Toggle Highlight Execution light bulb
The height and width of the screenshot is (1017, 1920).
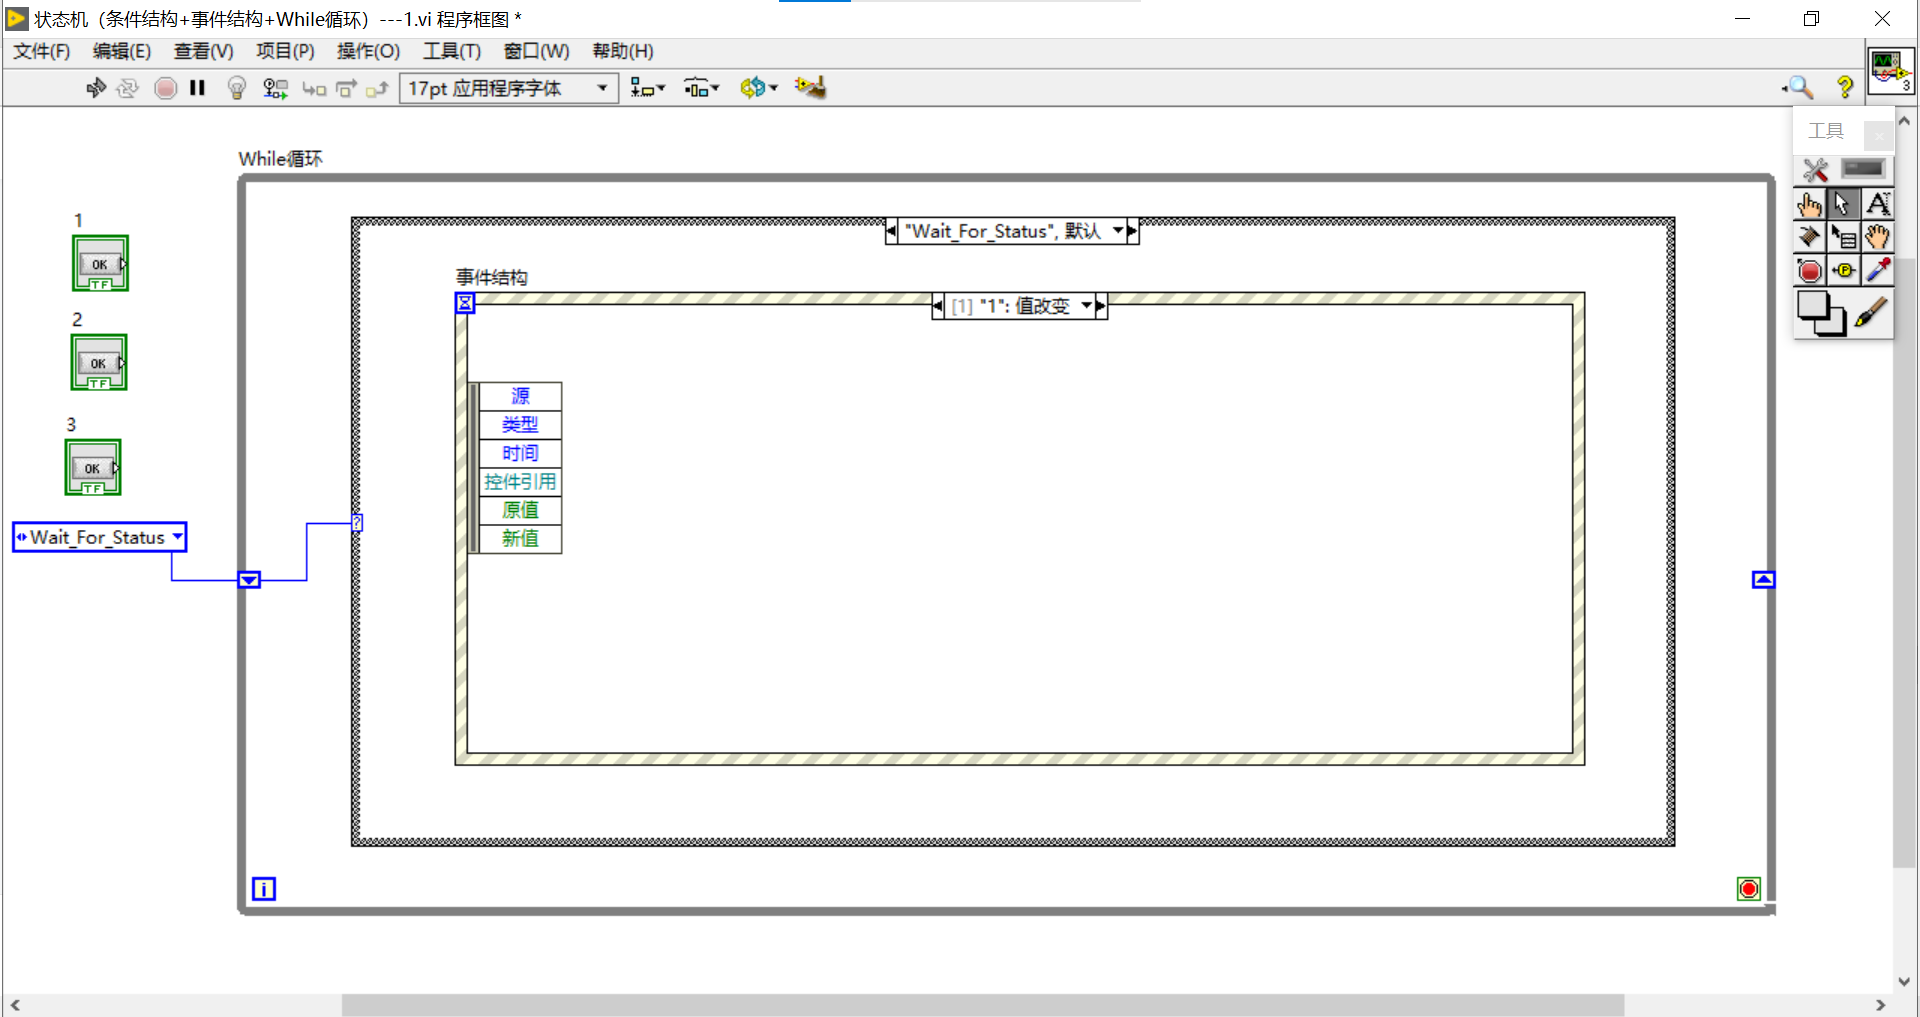point(237,88)
